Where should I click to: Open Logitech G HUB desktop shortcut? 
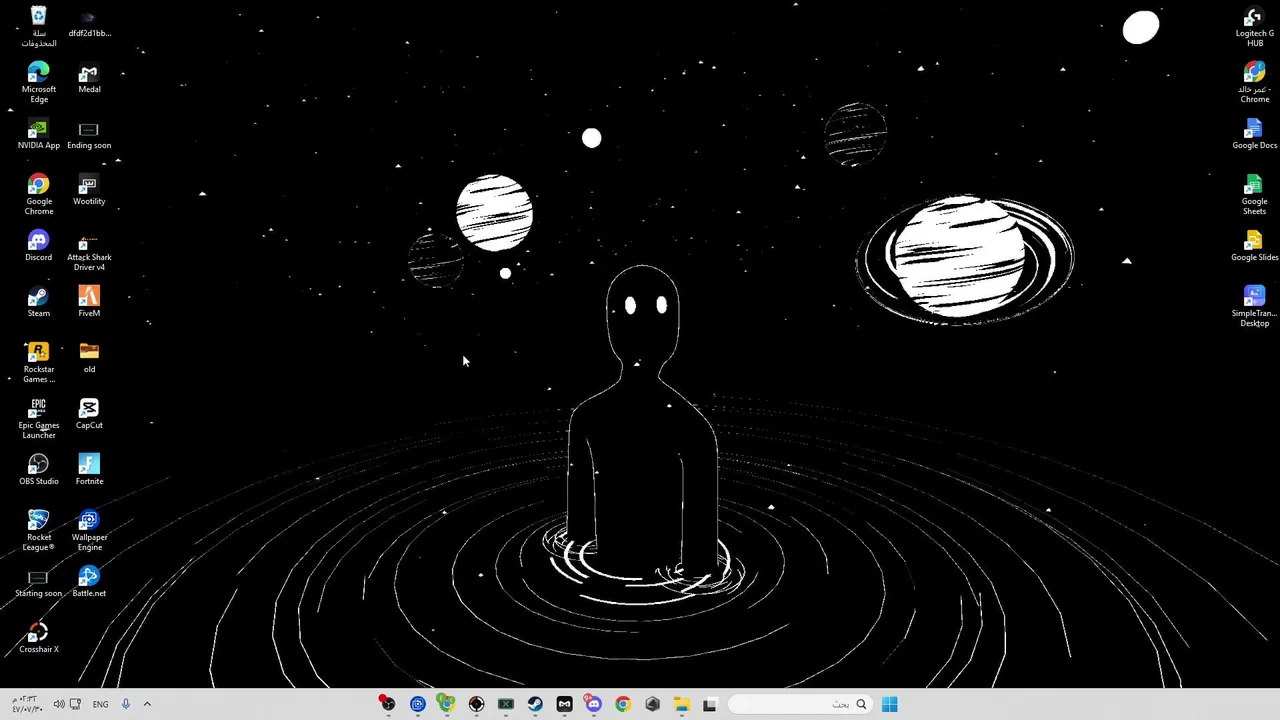(x=1254, y=26)
